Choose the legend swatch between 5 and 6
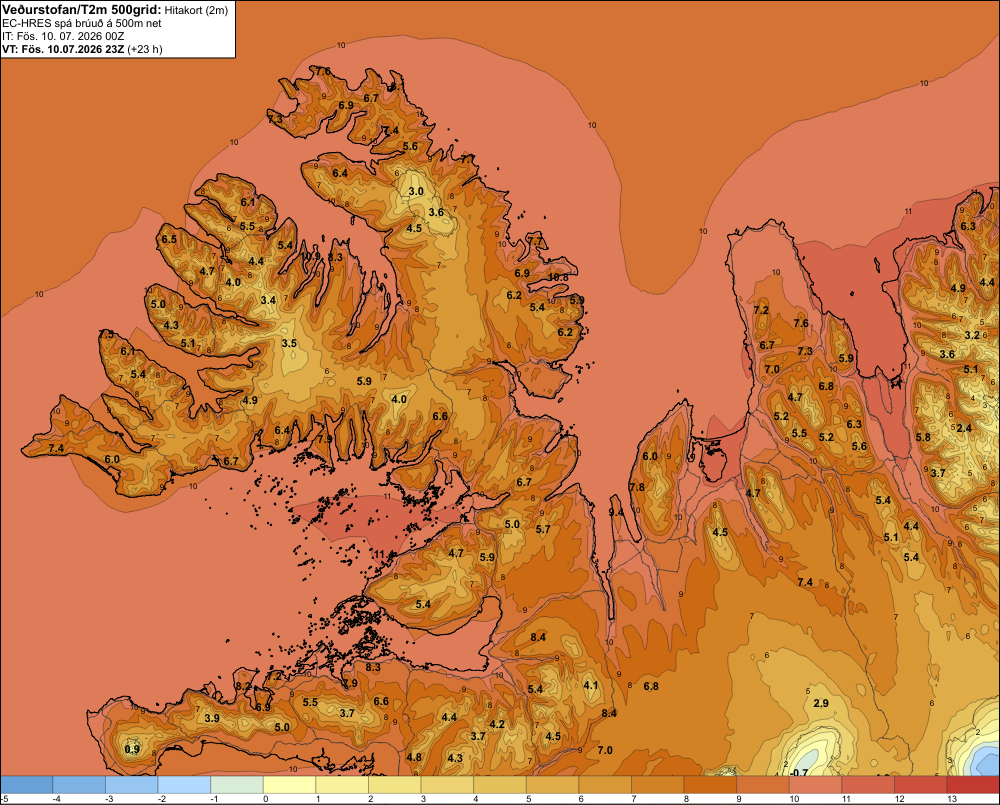 click(552, 785)
